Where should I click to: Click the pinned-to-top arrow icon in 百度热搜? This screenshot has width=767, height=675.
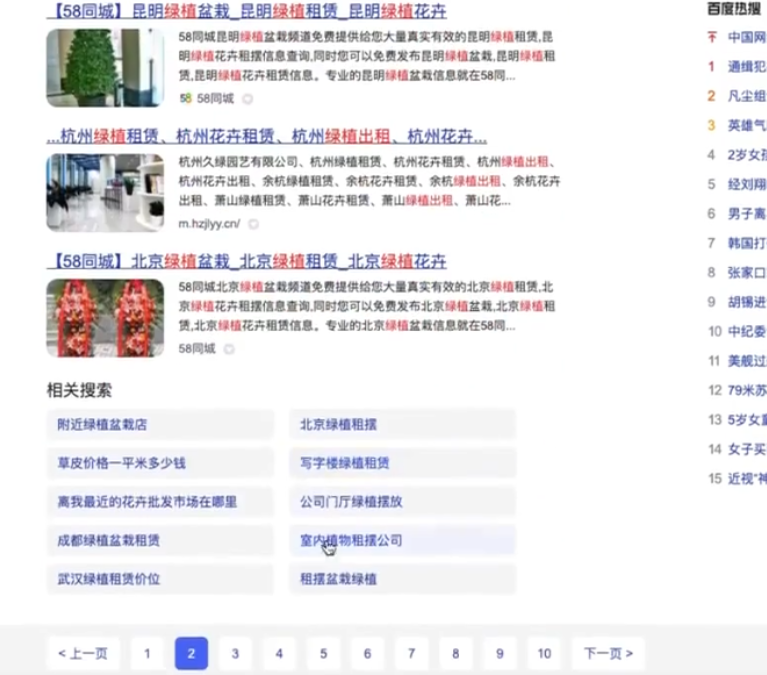coord(712,37)
